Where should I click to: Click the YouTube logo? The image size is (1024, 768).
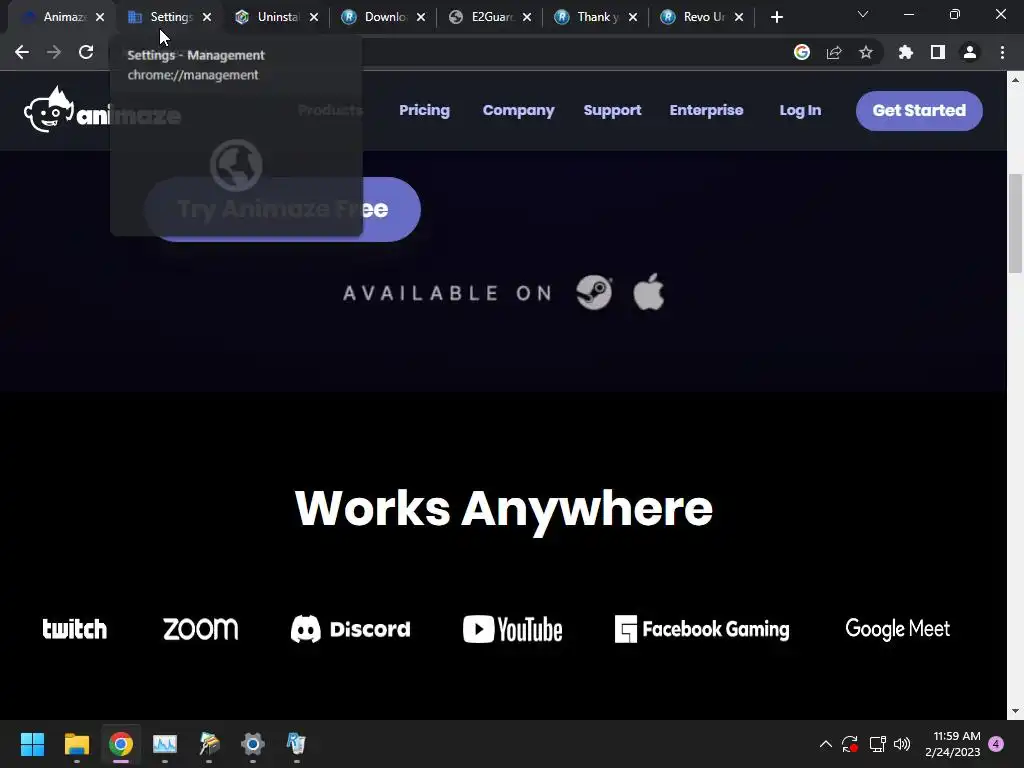pyautogui.click(x=513, y=629)
